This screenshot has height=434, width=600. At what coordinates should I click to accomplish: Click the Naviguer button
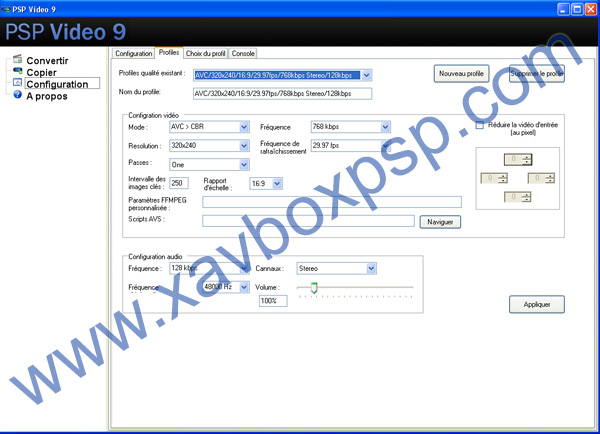click(440, 222)
